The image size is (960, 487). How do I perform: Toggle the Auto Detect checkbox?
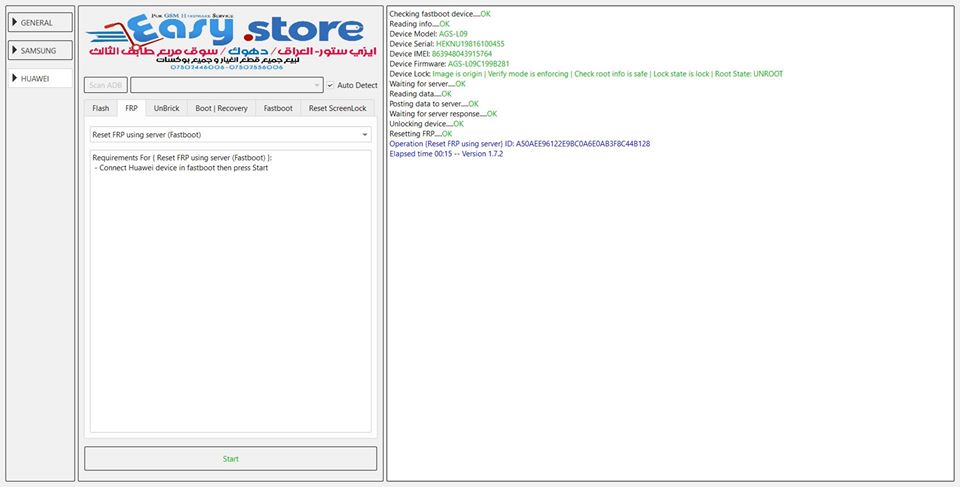click(x=330, y=85)
